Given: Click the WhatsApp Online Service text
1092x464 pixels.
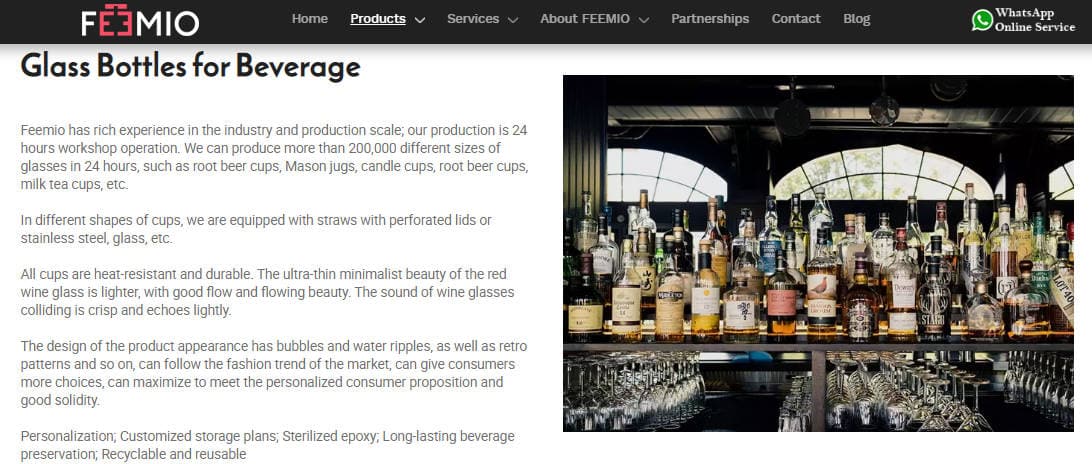Looking at the screenshot, I should click(1035, 20).
